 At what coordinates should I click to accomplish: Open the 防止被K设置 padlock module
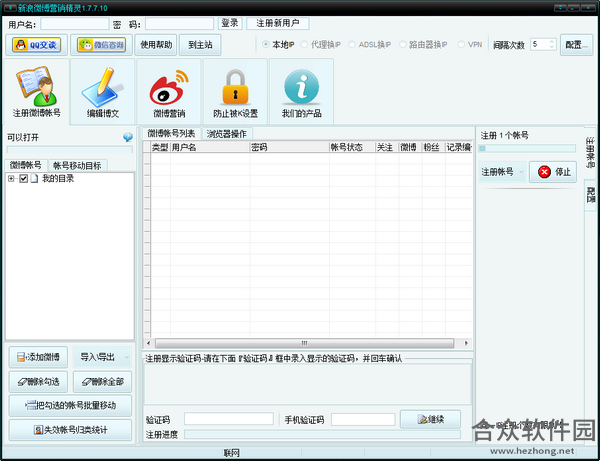[x=235, y=92]
